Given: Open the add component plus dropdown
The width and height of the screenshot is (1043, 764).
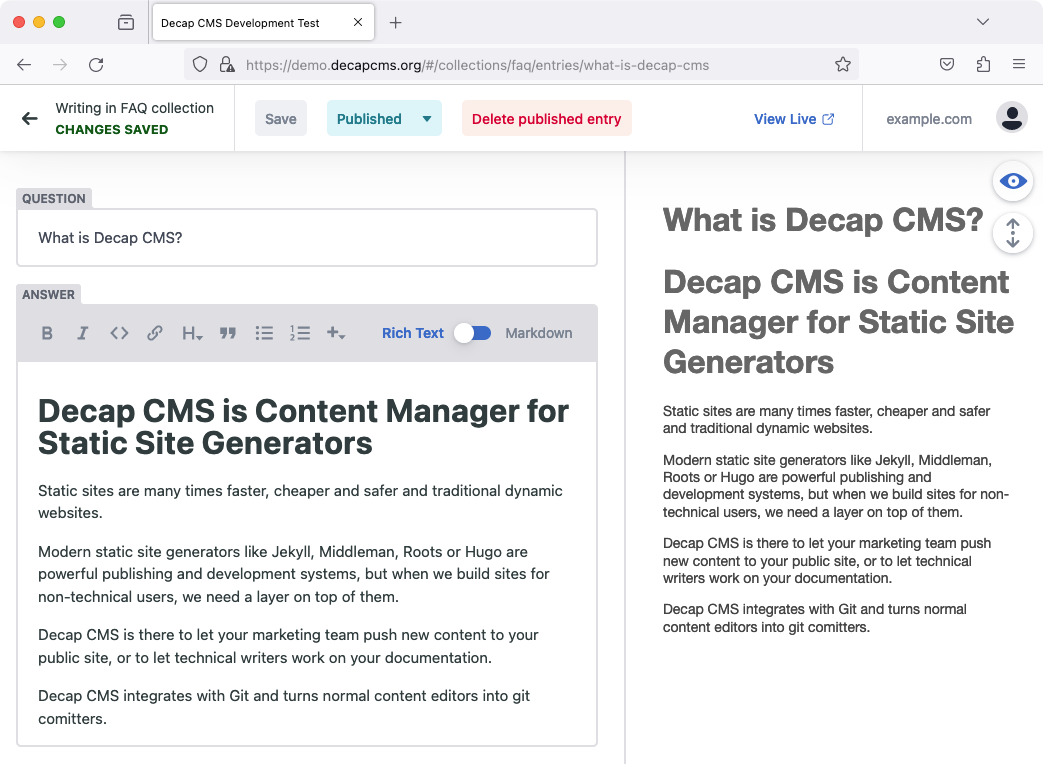Looking at the screenshot, I should tap(336, 333).
